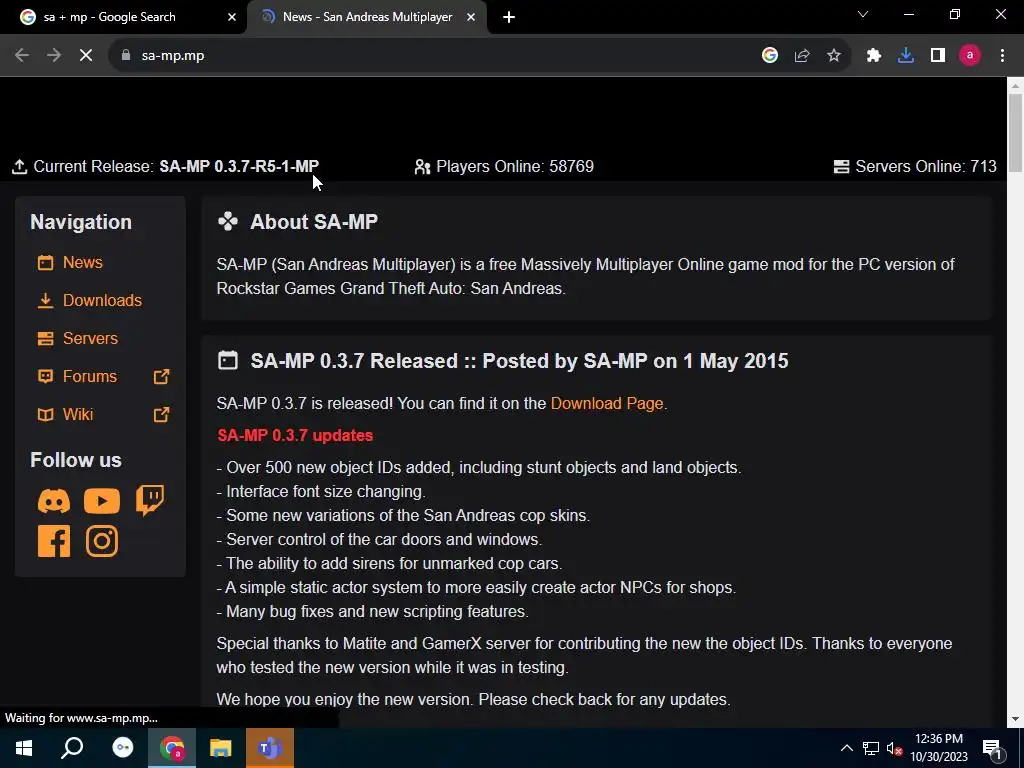This screenshot has height=768, width=1024.
Task: Click the external link icon beside Forums
Action: [x=161, y=377]
